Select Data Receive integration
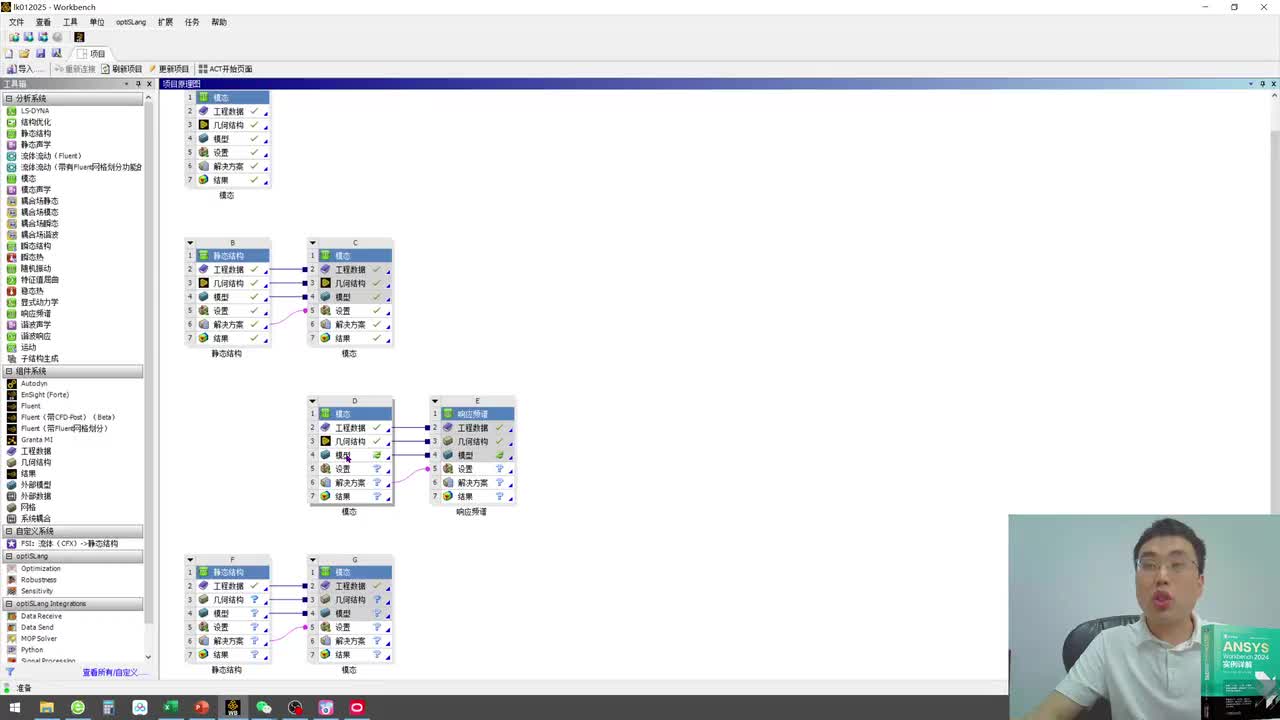This screenshot has width=1280, height=720. [41, 616]
